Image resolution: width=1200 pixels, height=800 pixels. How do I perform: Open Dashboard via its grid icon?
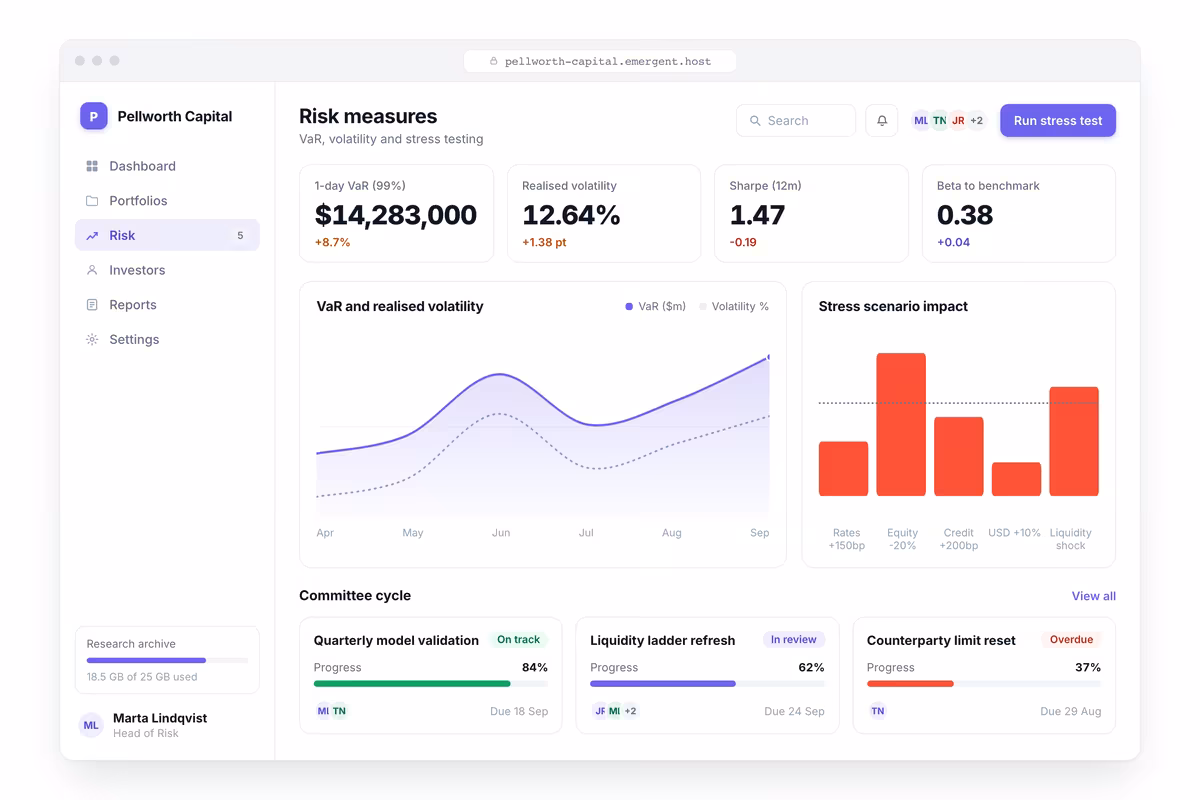[x=92, y=166]
